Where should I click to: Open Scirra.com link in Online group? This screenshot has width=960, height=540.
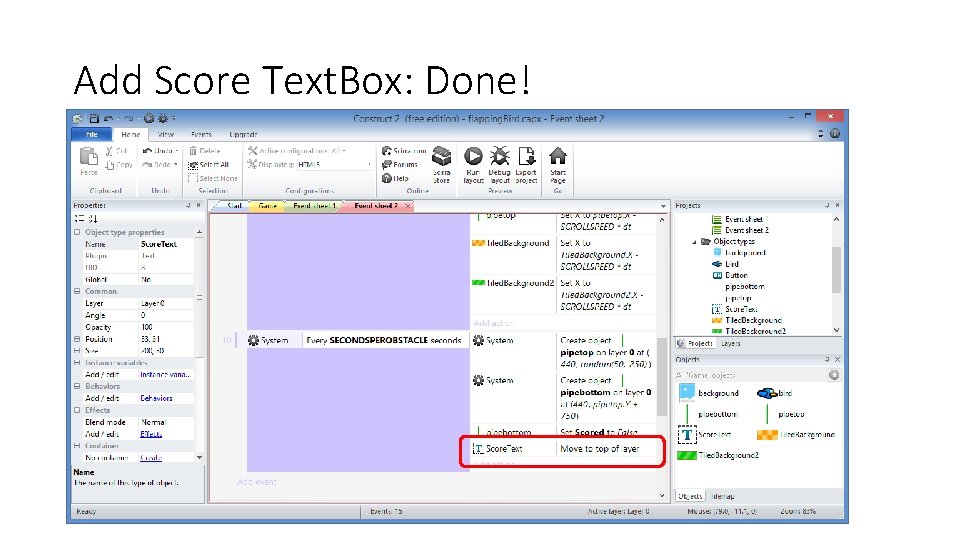pyautogui.click(x=404, y=151)
